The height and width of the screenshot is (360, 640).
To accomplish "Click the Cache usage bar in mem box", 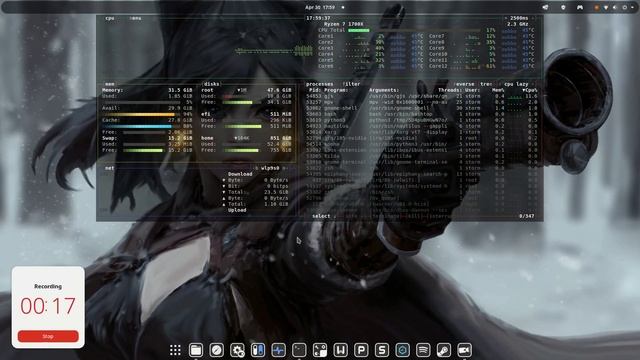I will click(x=142, y=126).
